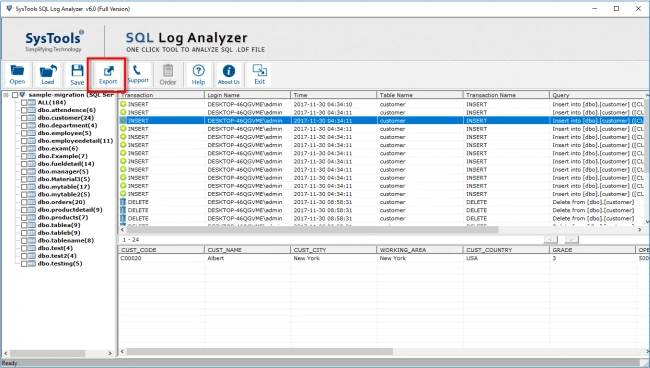The height and width of the screenshot is (368, 650).
Task: Select dbo.fueldetail(14) table node
Action: tap(66, 164)
